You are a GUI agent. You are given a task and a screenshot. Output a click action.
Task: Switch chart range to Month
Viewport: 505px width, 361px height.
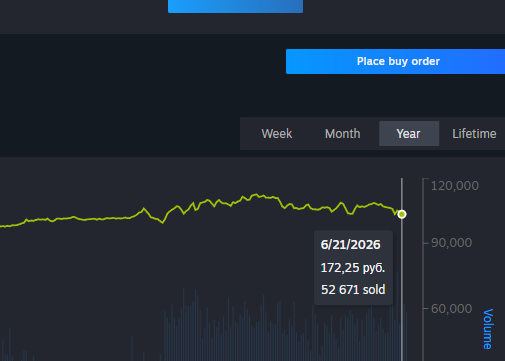(343, 134)
